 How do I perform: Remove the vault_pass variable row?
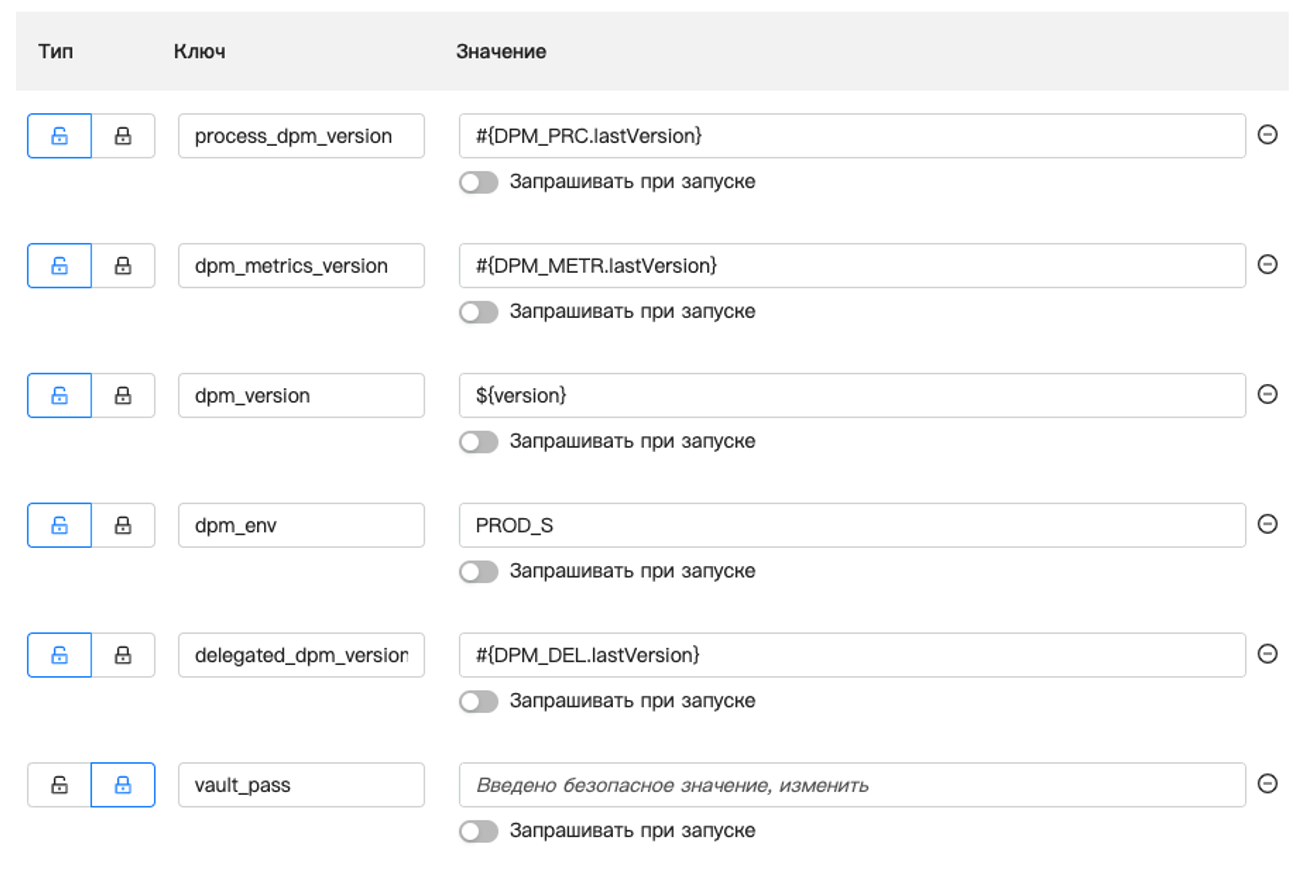1267,784
